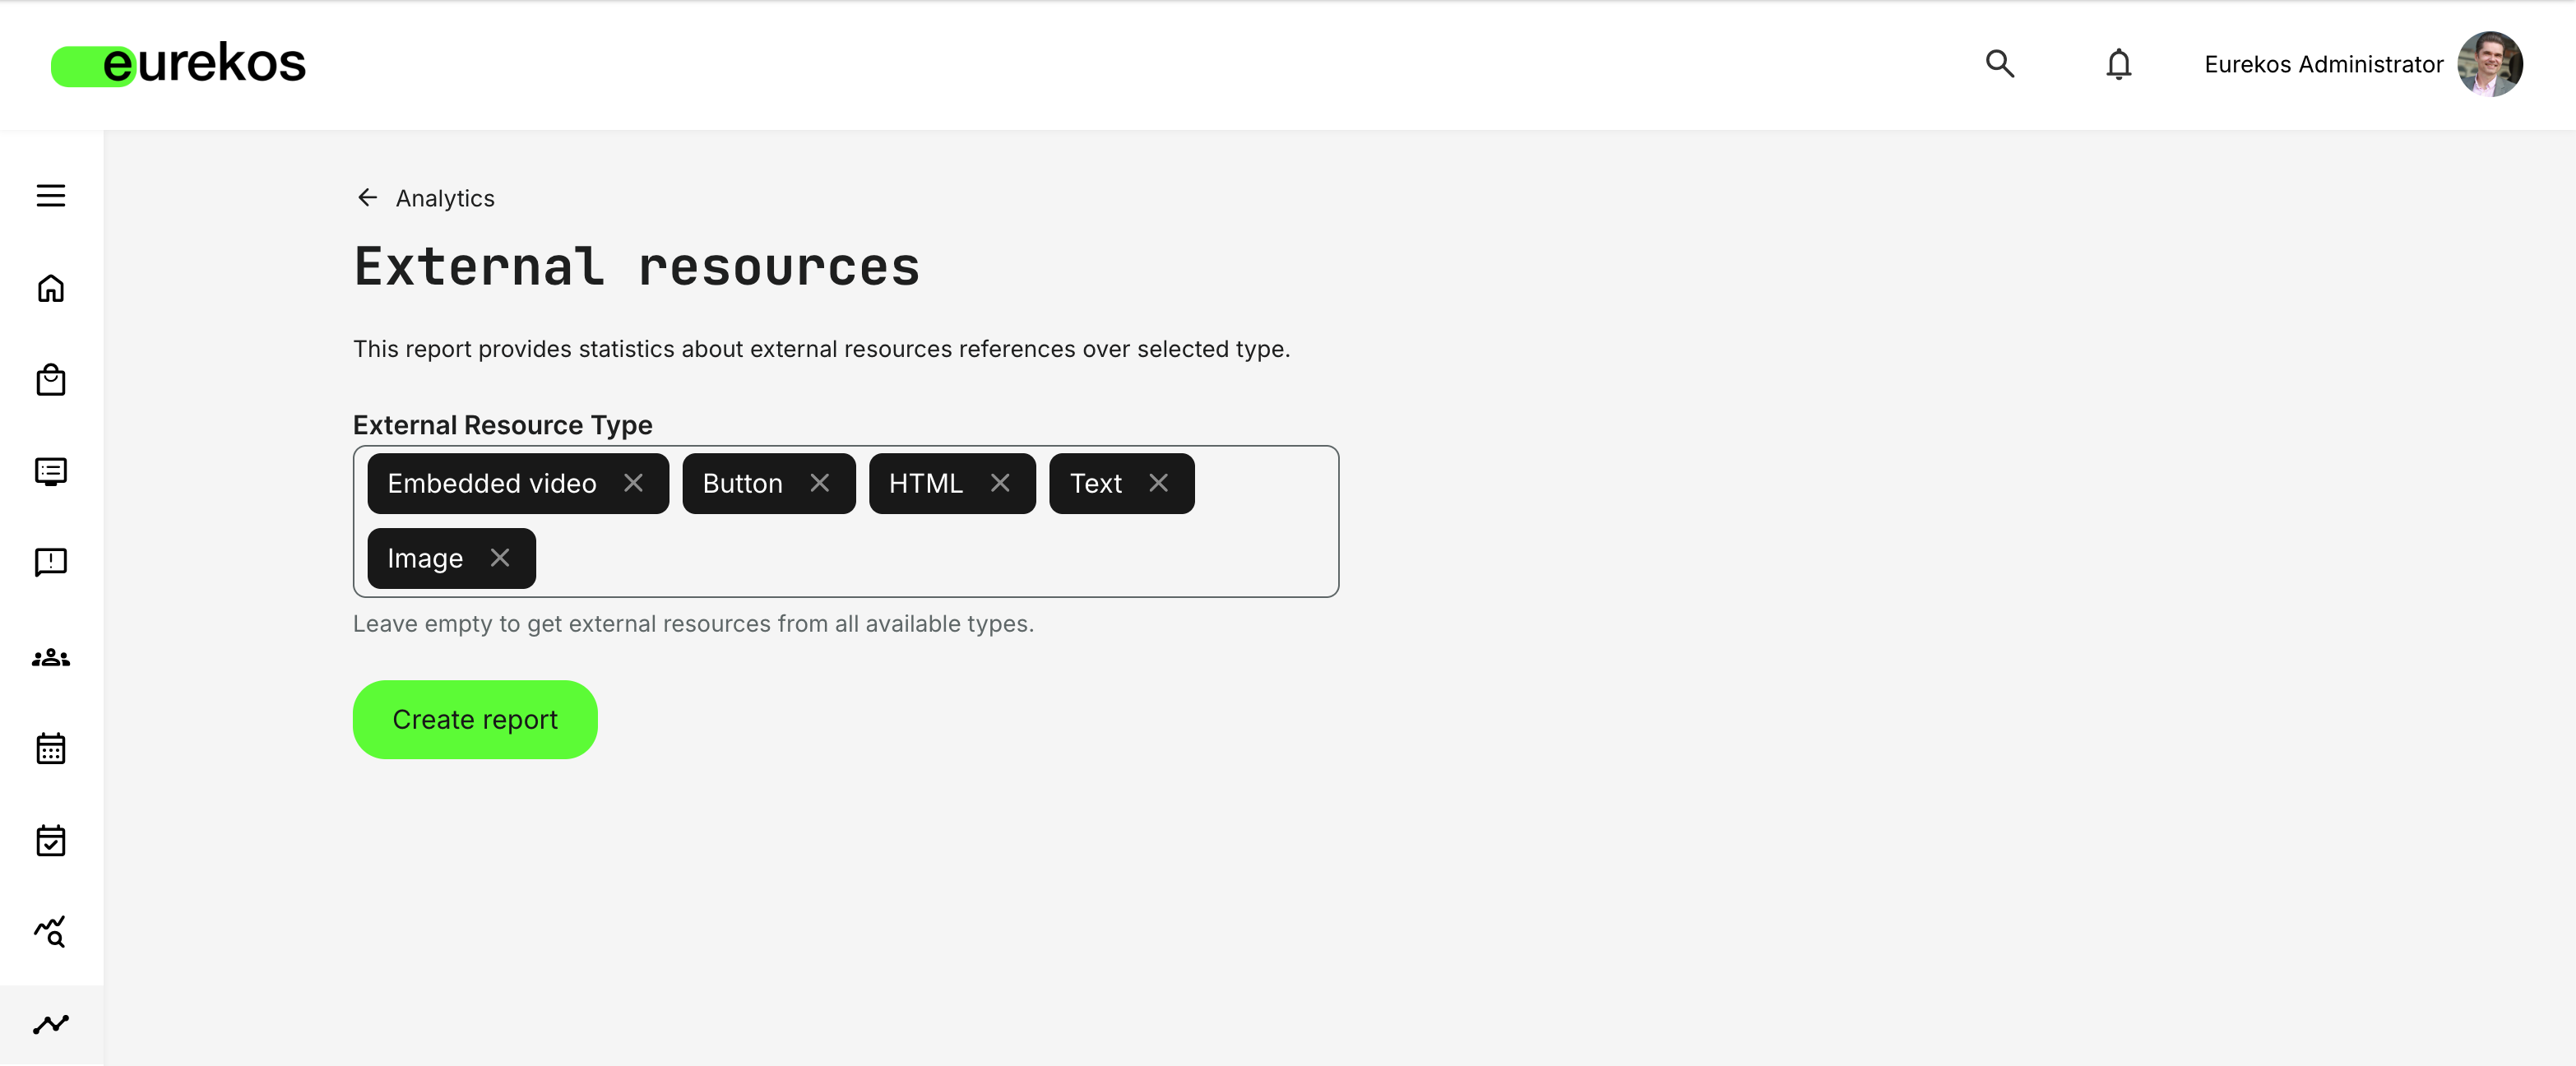
Task: Open the notifications bell
Action: pyautogui.click(x=2117, y=64)
